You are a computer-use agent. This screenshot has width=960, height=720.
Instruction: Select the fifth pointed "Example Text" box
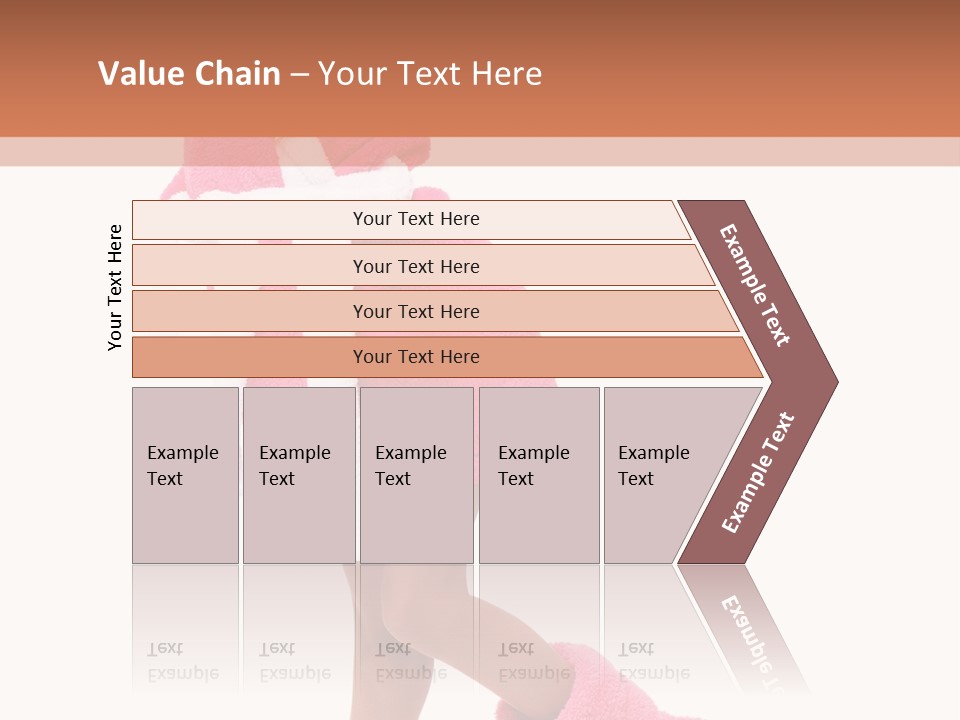[660, 474]
